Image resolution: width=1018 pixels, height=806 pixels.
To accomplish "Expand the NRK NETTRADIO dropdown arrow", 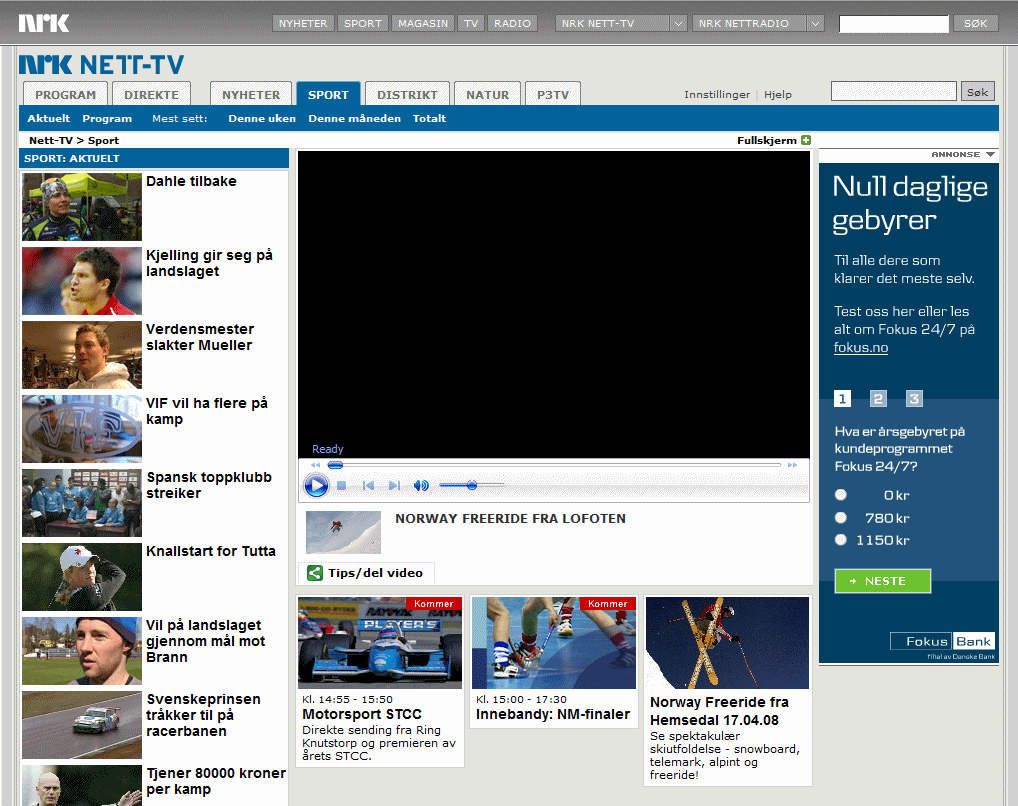I will coord(815,24).
